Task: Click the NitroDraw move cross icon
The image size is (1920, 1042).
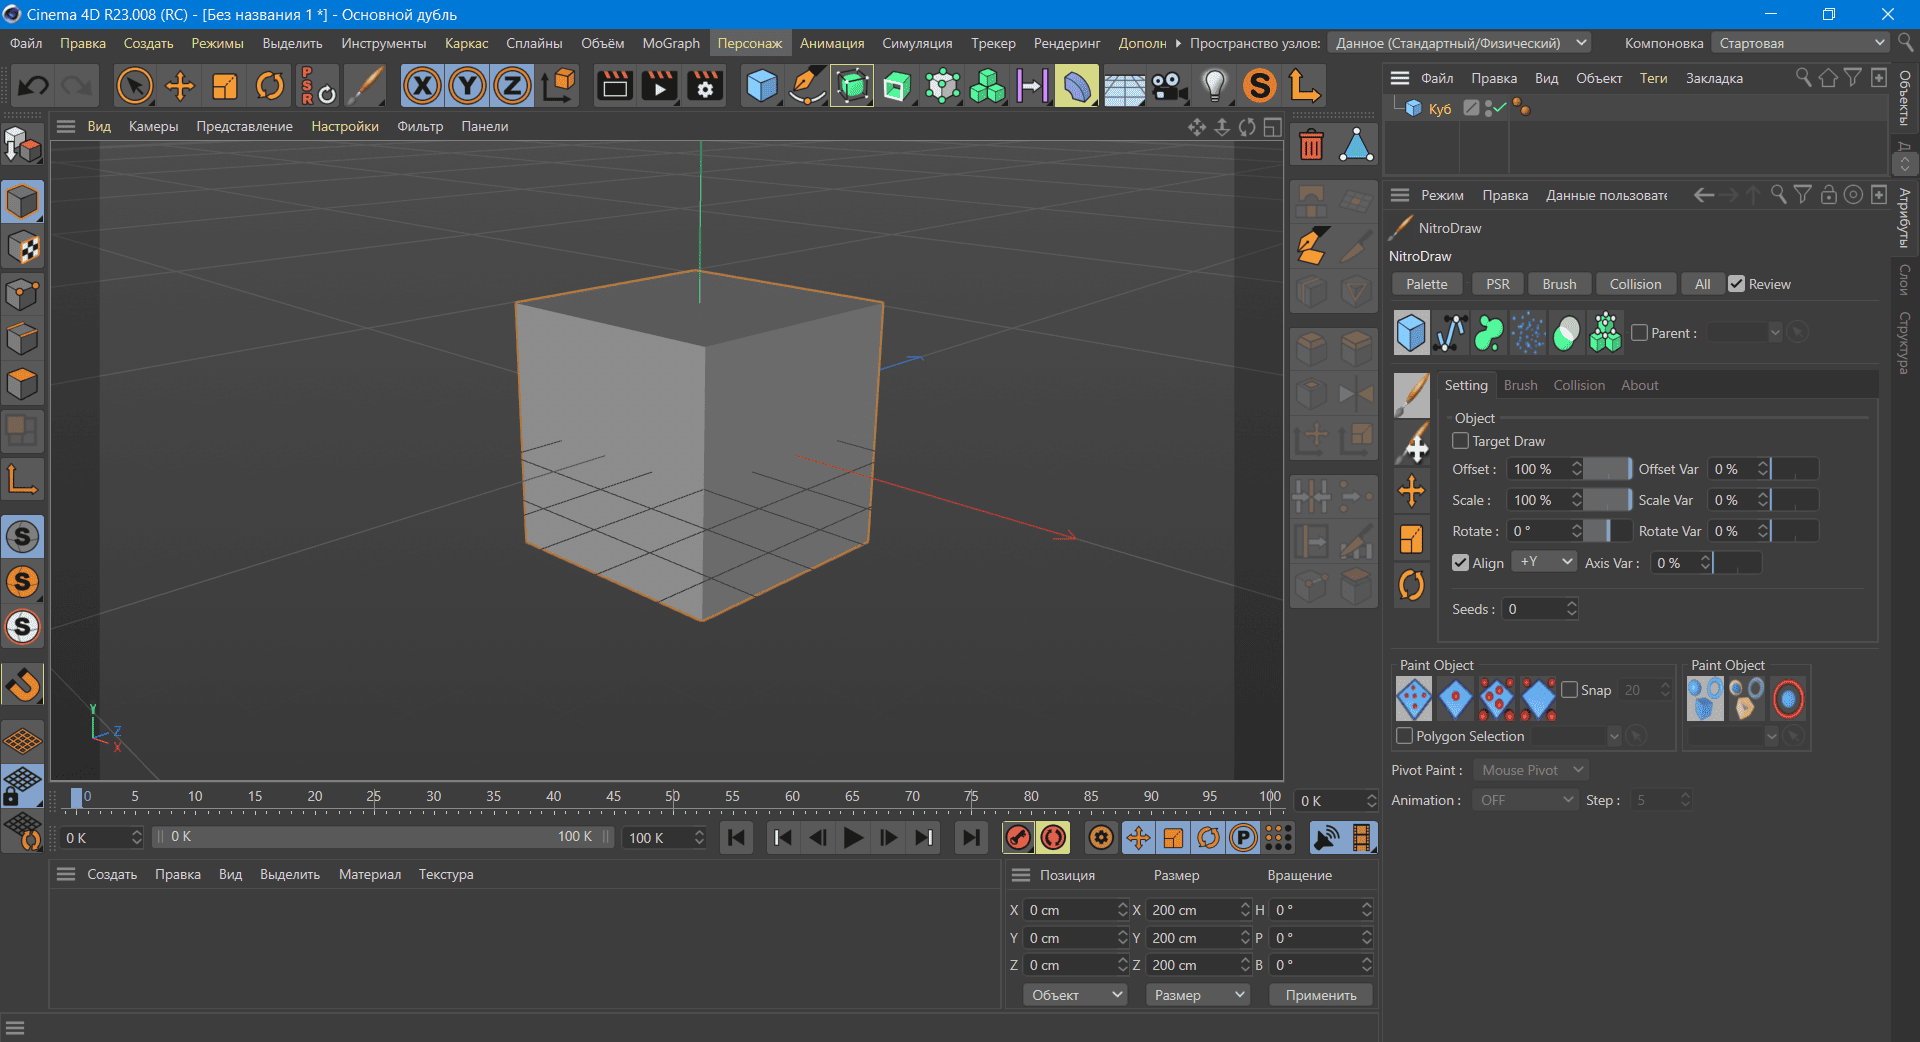Action: pyautogui.click(x=1412, y=491)
